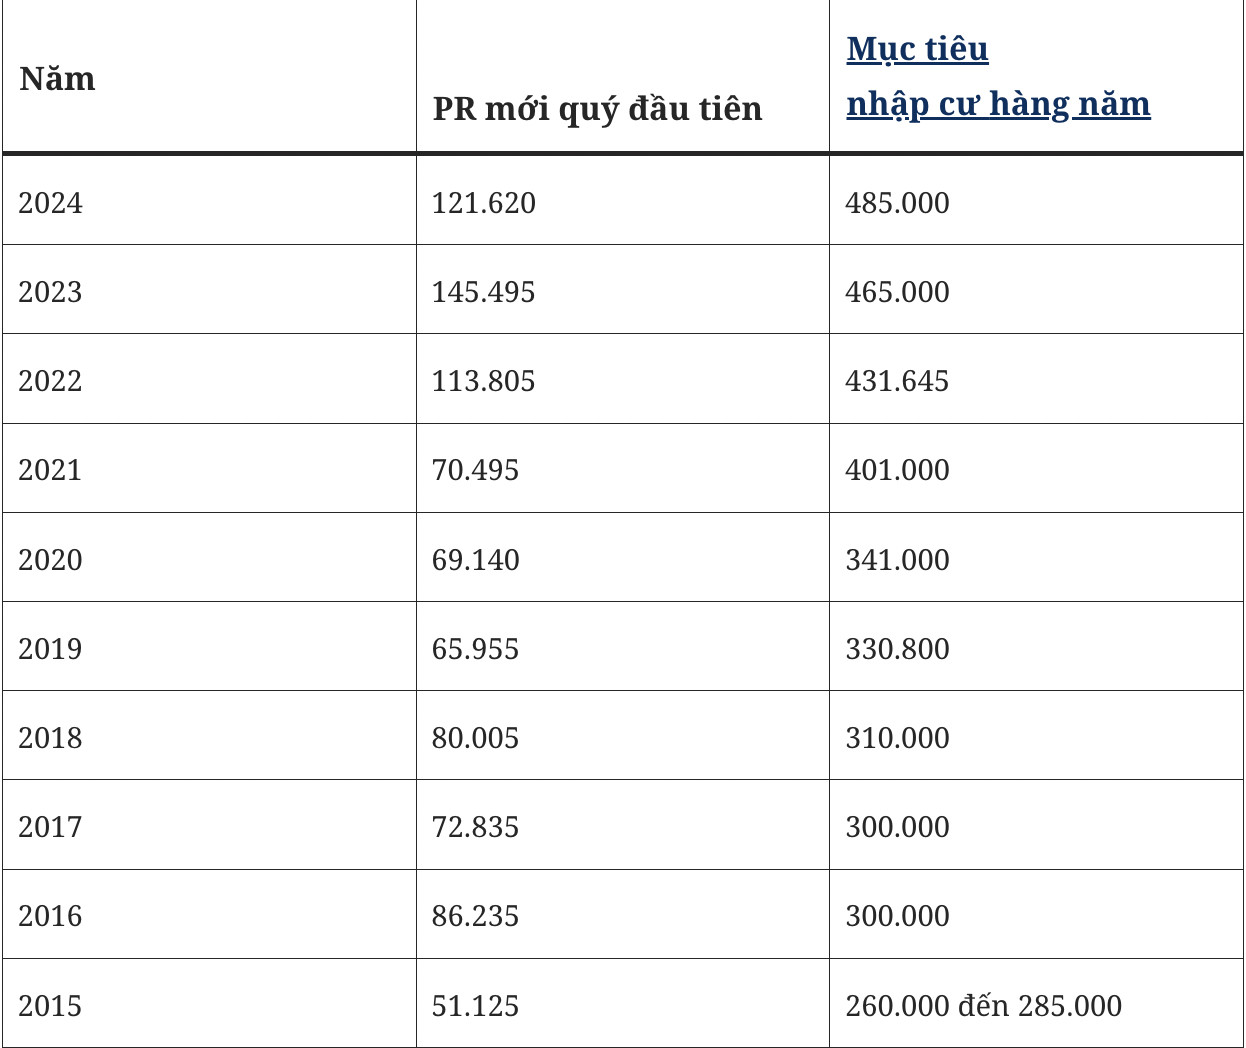Click the 330.800 target cell
Viewport: 1246px width, 1048px height.
pyautogui.click(x=1036, y=646)
